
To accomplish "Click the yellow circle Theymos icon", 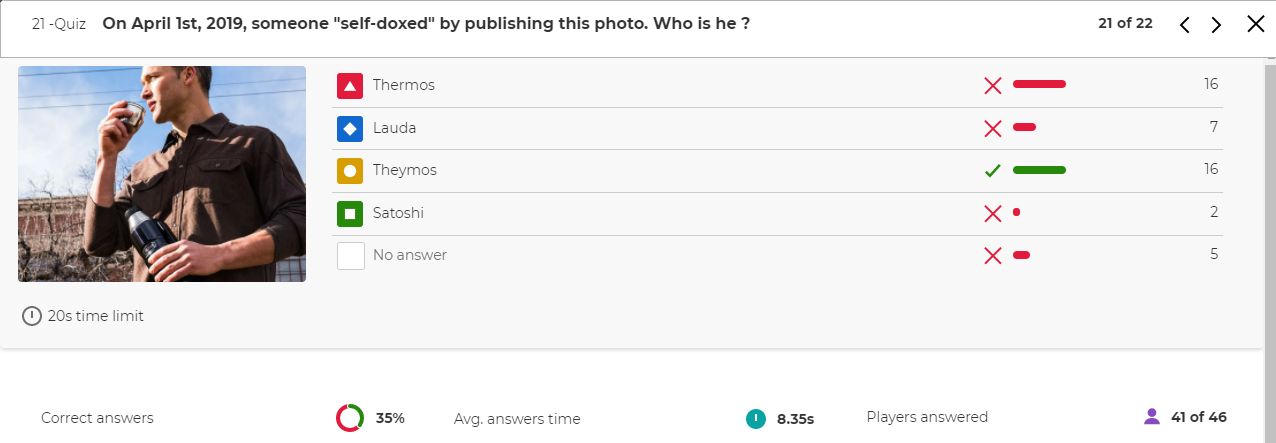I will coord(350,171).
